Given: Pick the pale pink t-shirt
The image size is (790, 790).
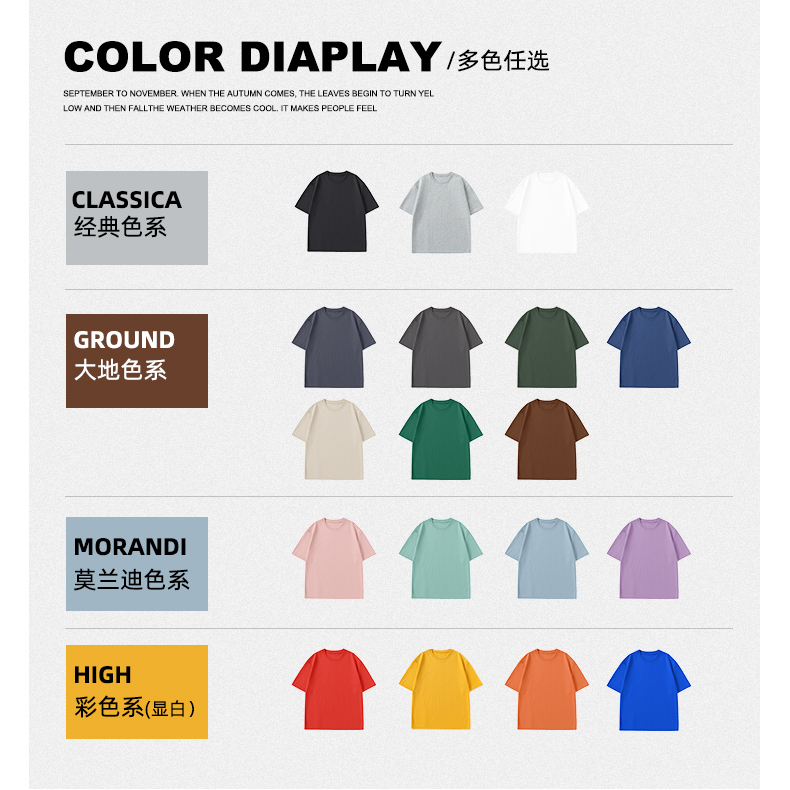Looking at the screenshot, I should click(334, 558).
